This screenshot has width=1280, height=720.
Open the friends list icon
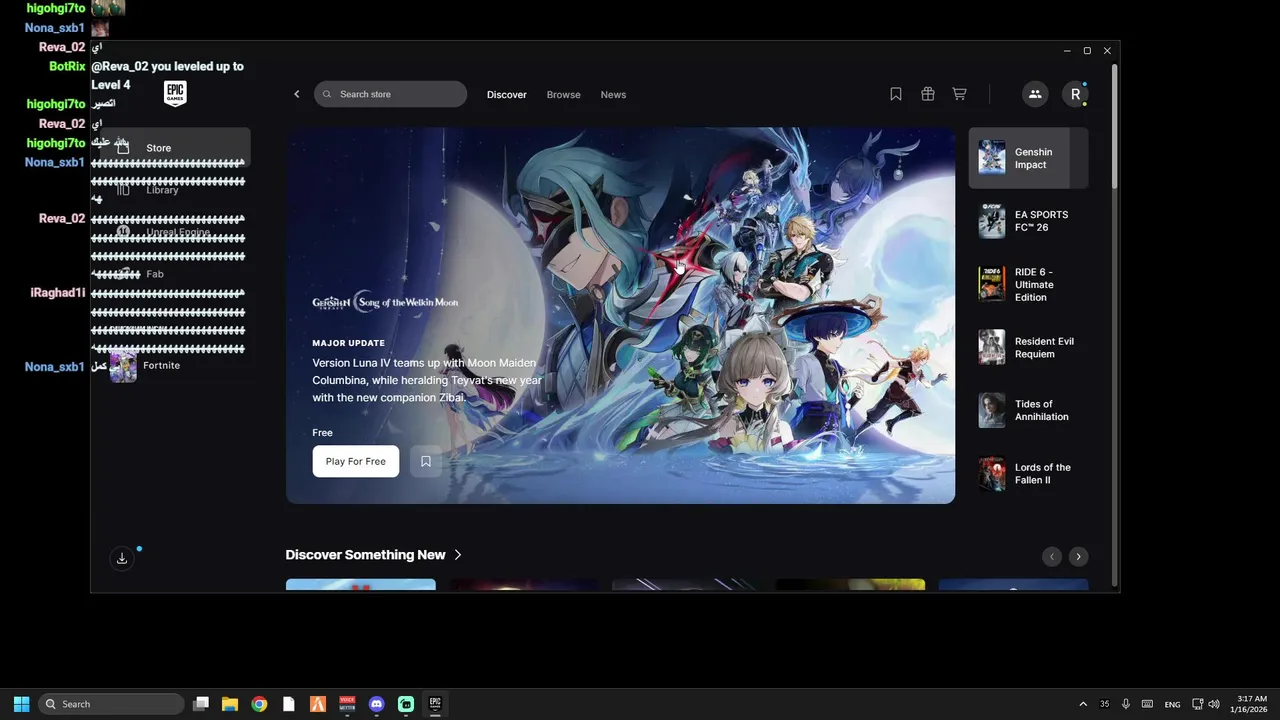tap(1035, 94)
